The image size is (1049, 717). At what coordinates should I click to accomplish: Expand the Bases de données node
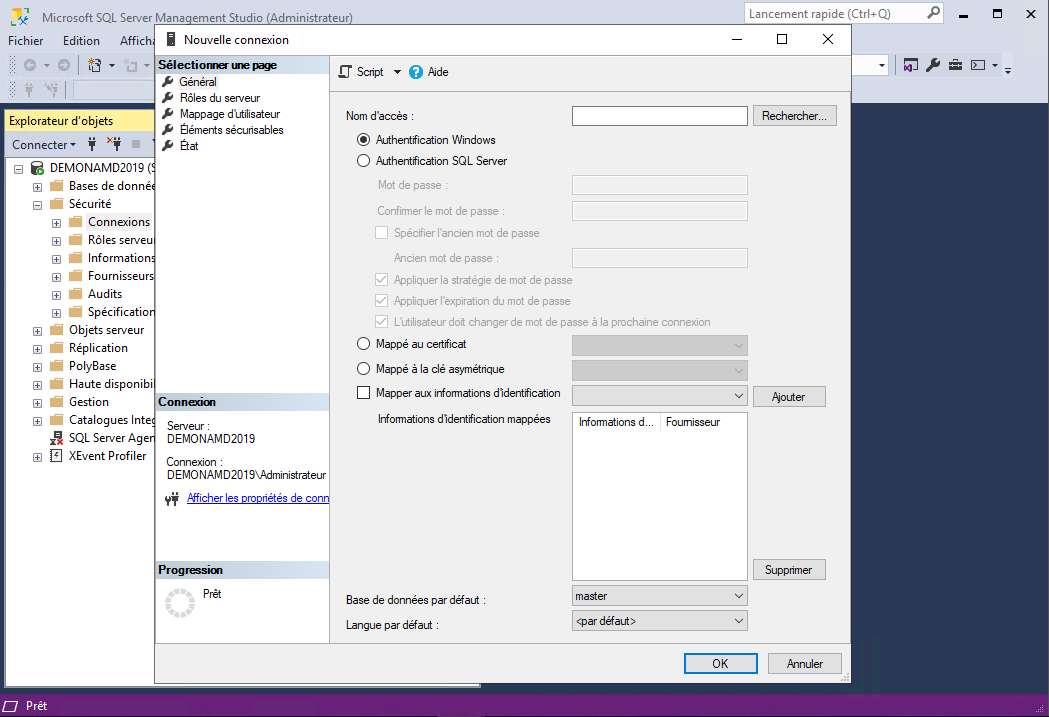pyautogui.click(x=37, y=187)
